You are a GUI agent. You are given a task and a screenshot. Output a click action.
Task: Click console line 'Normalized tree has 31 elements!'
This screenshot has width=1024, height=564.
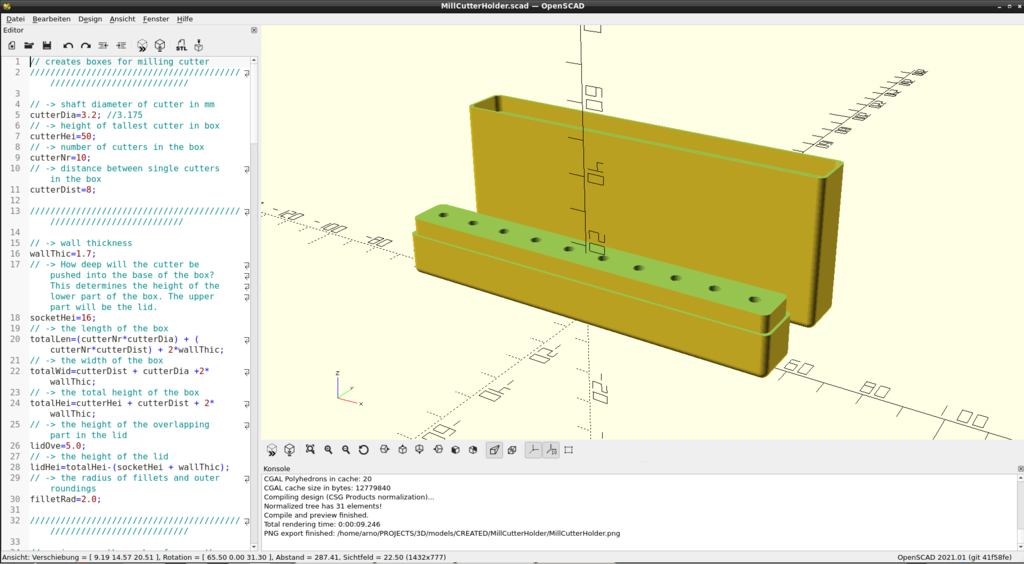coord(323,506)
